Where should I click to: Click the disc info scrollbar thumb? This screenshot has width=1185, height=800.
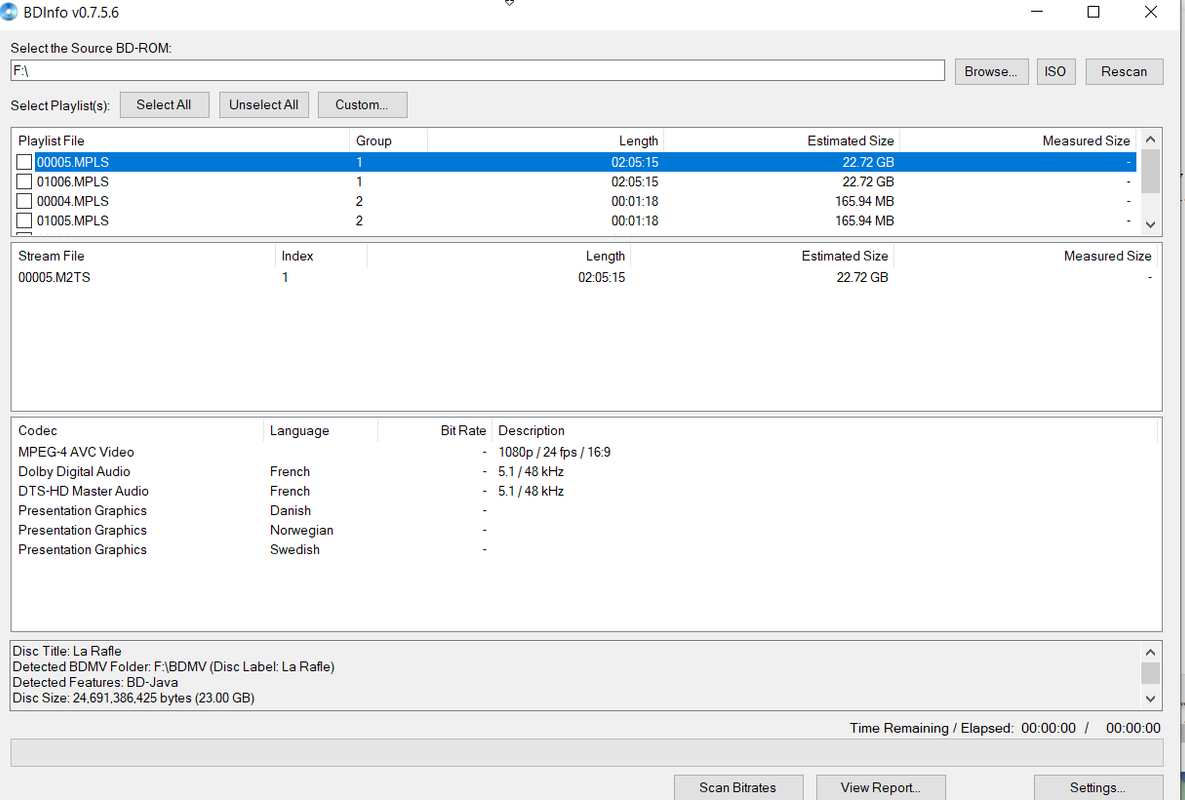coord(1150,672)
